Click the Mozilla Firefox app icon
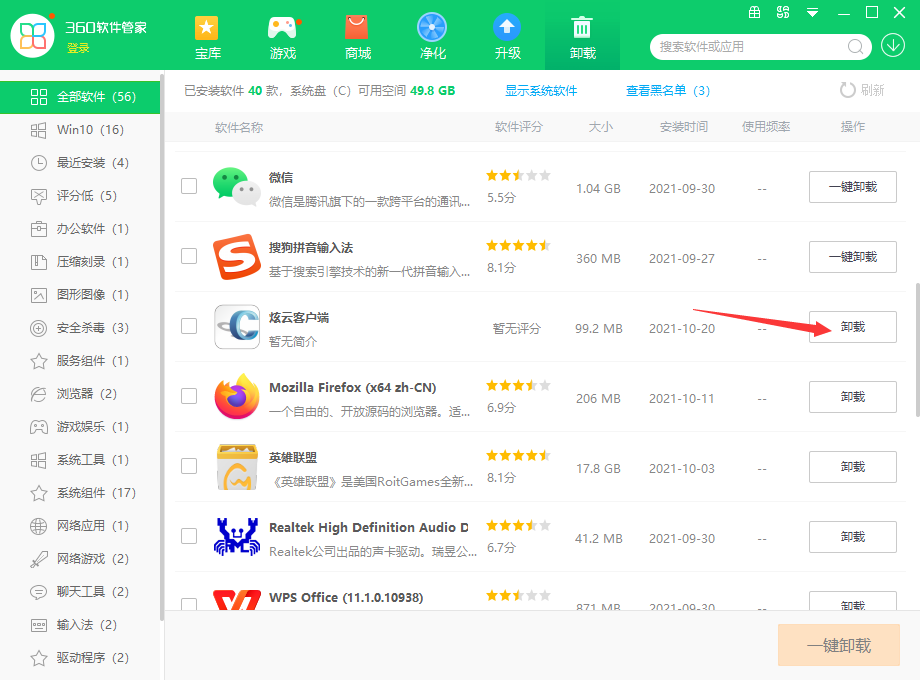 (x=237, y=397)
